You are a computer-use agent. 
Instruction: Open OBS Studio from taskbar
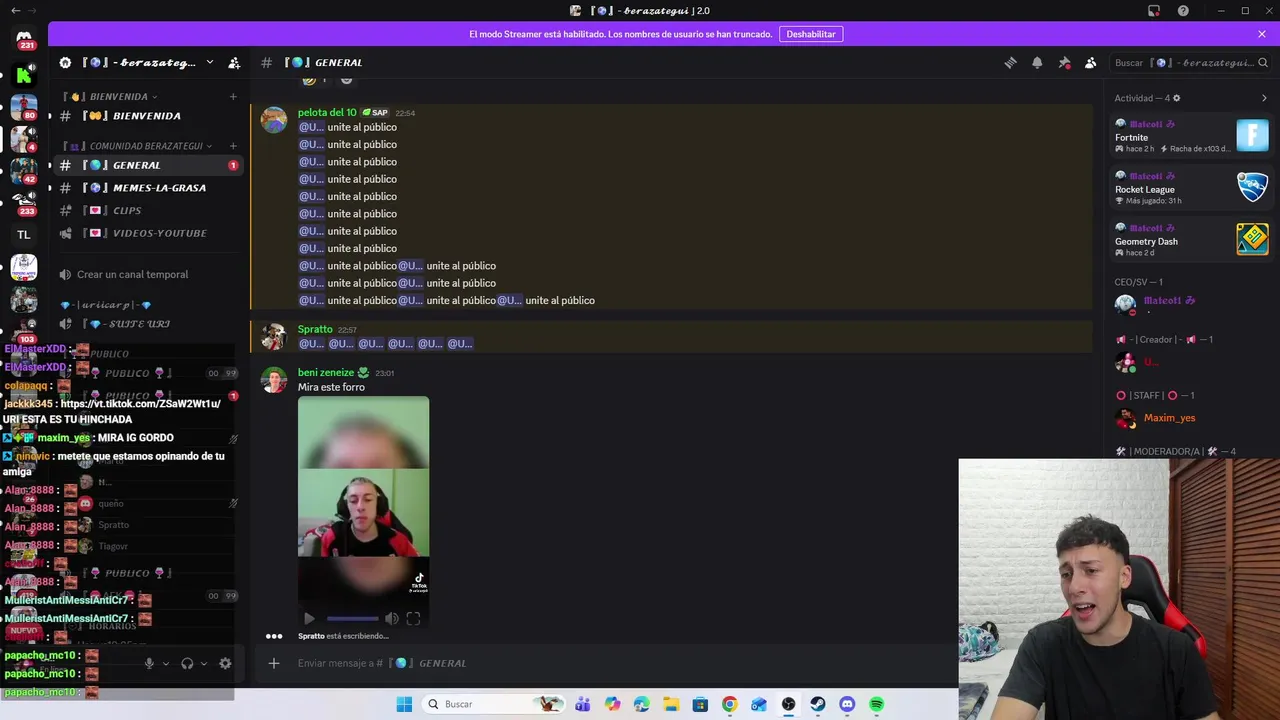click(789, 704)
